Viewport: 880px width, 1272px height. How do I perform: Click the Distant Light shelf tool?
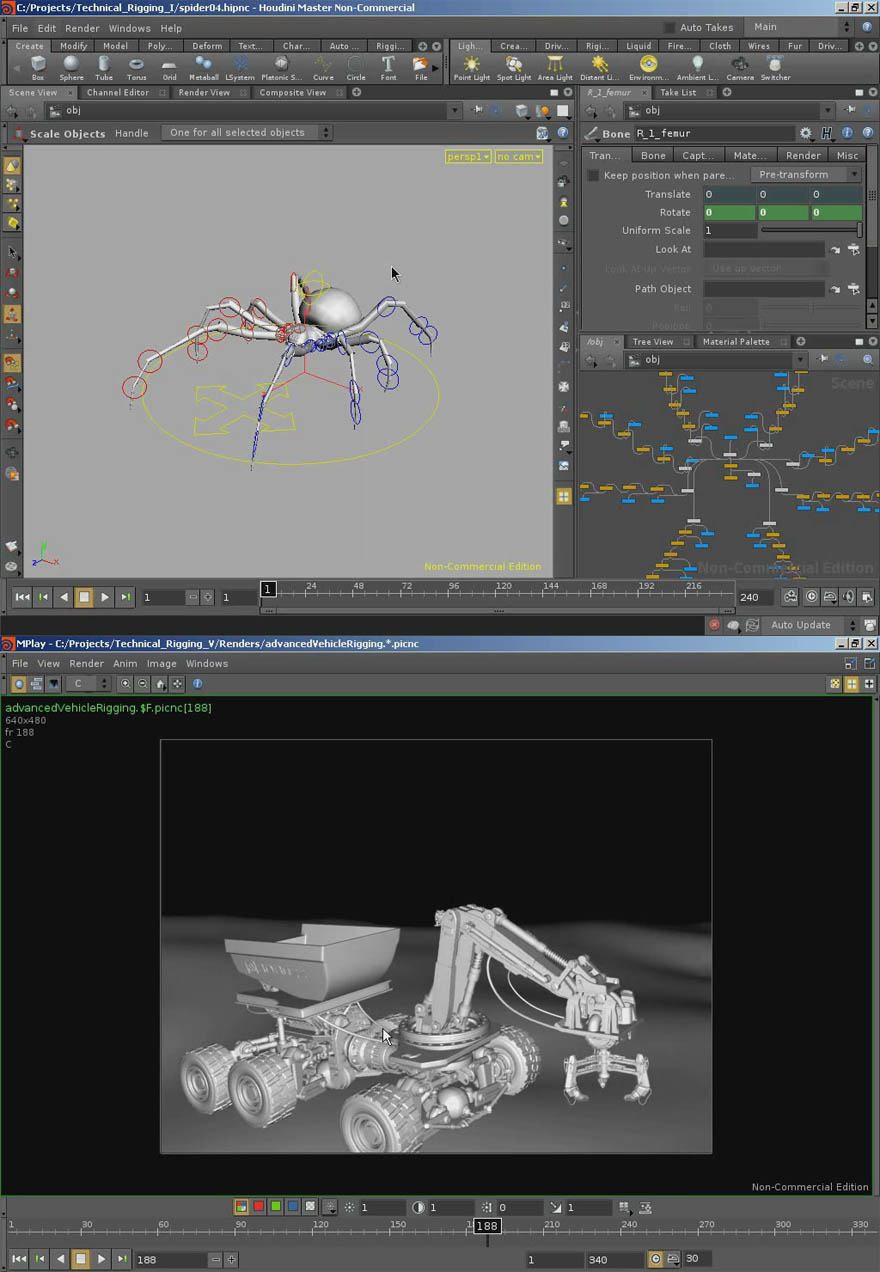coord(599,67)
